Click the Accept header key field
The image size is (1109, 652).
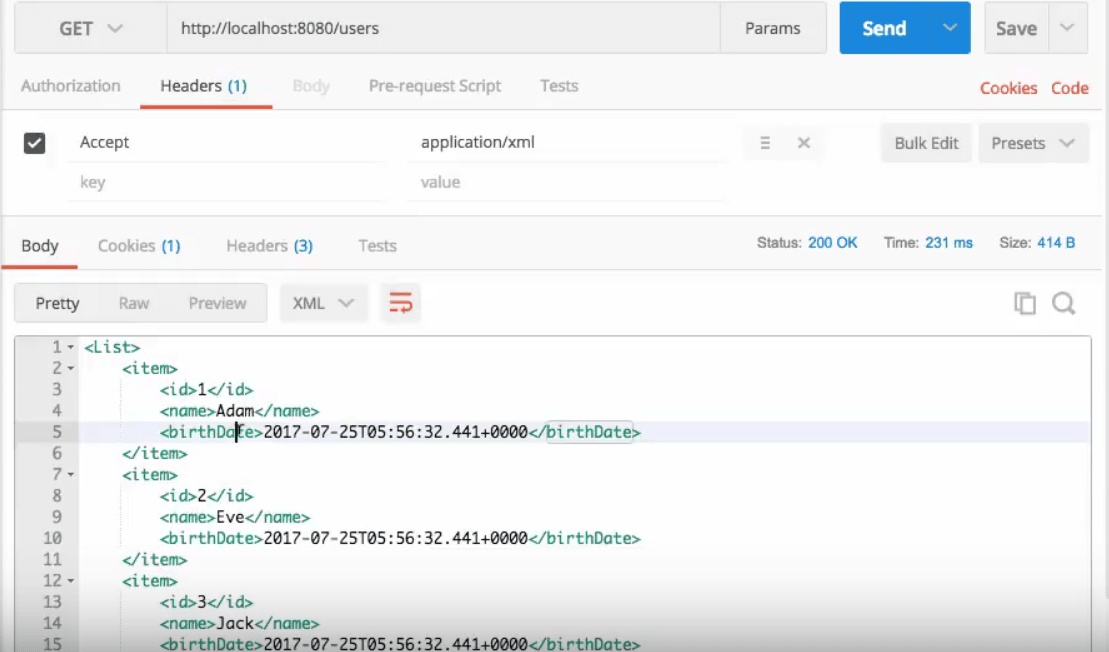[x=226, y=142]
